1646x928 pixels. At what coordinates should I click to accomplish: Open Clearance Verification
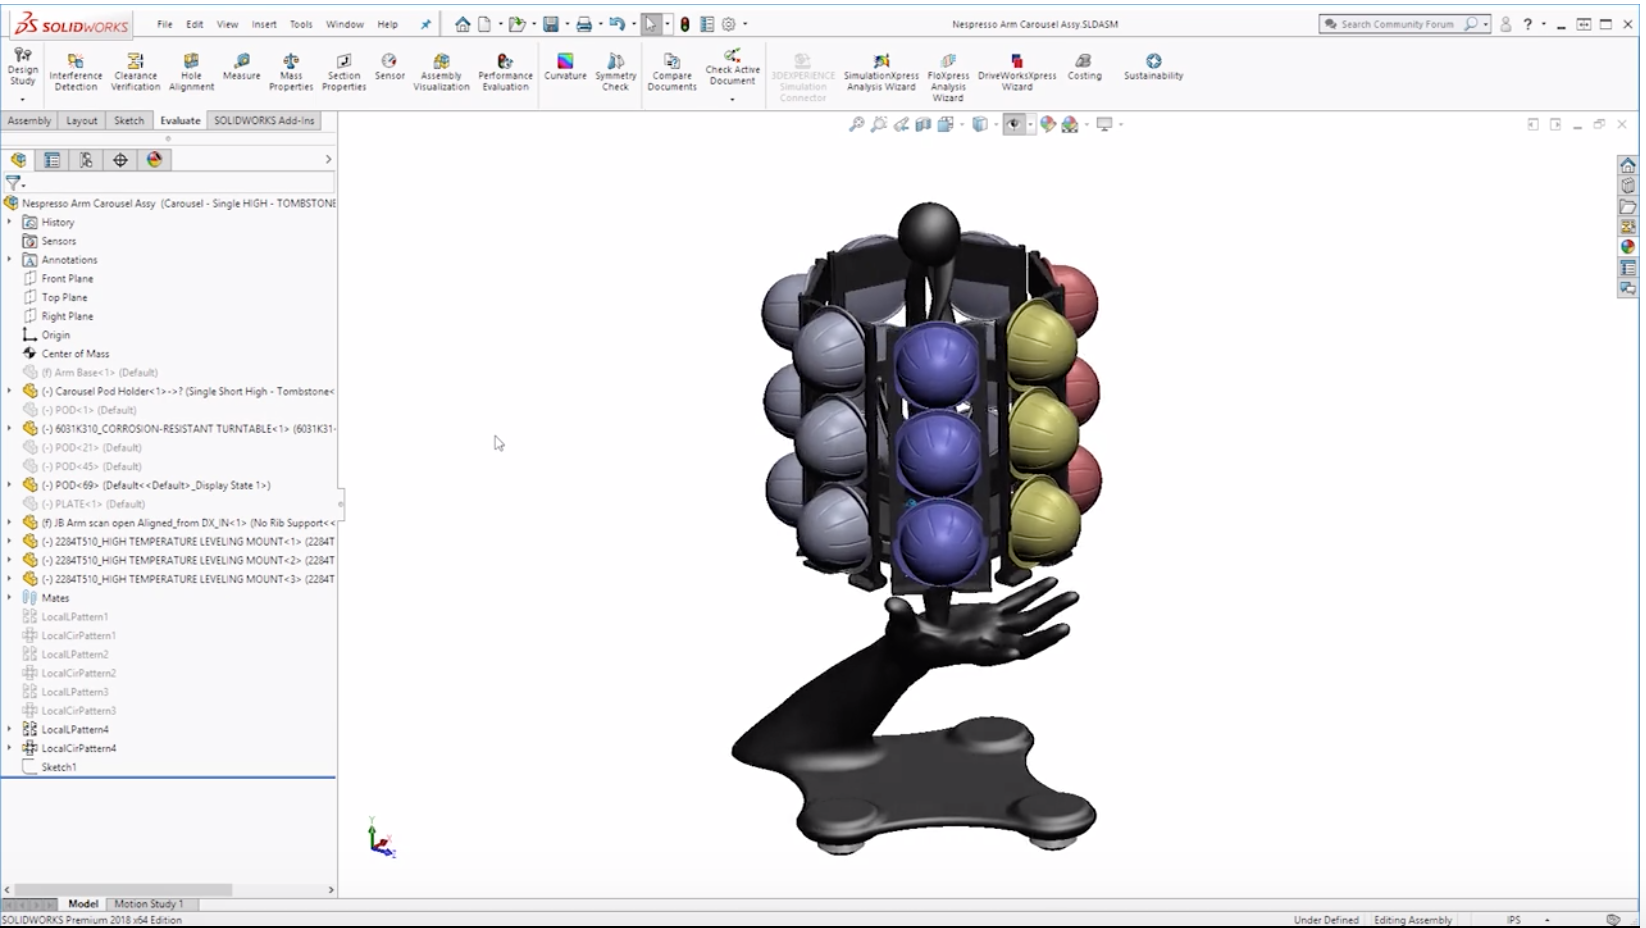[136, 73]
